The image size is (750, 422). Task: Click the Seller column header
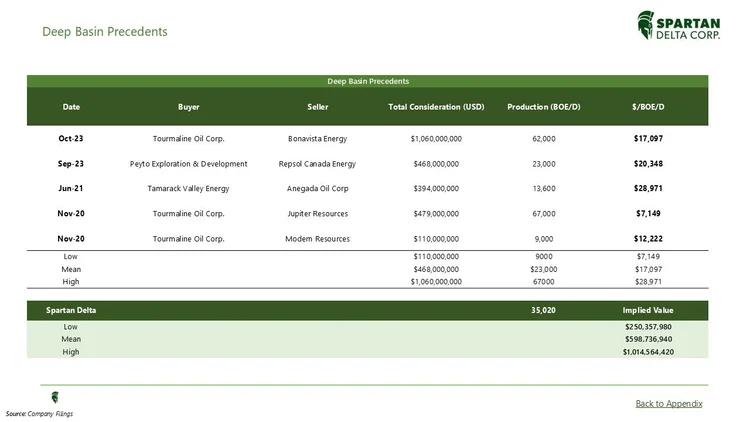pyautogui.click(x=318, y=107)
